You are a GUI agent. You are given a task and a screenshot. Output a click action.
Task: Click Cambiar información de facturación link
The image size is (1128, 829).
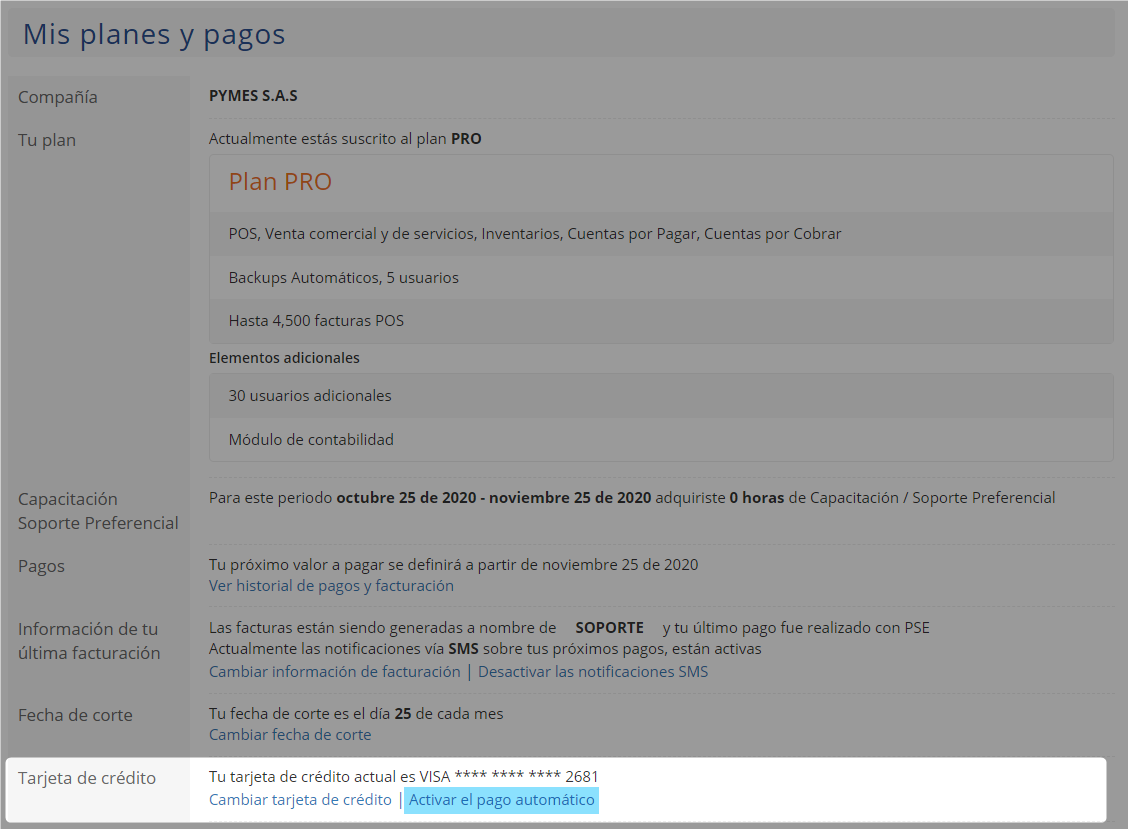(x=334, y=672)
